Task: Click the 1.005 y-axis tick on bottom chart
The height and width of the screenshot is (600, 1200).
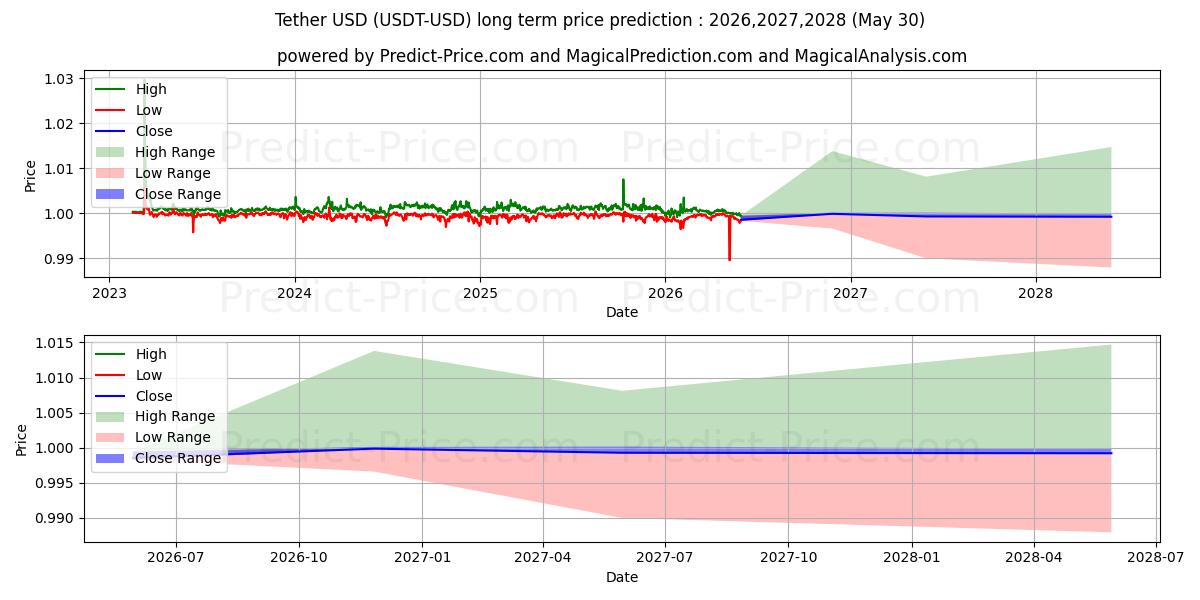Action: coord(56,413)
